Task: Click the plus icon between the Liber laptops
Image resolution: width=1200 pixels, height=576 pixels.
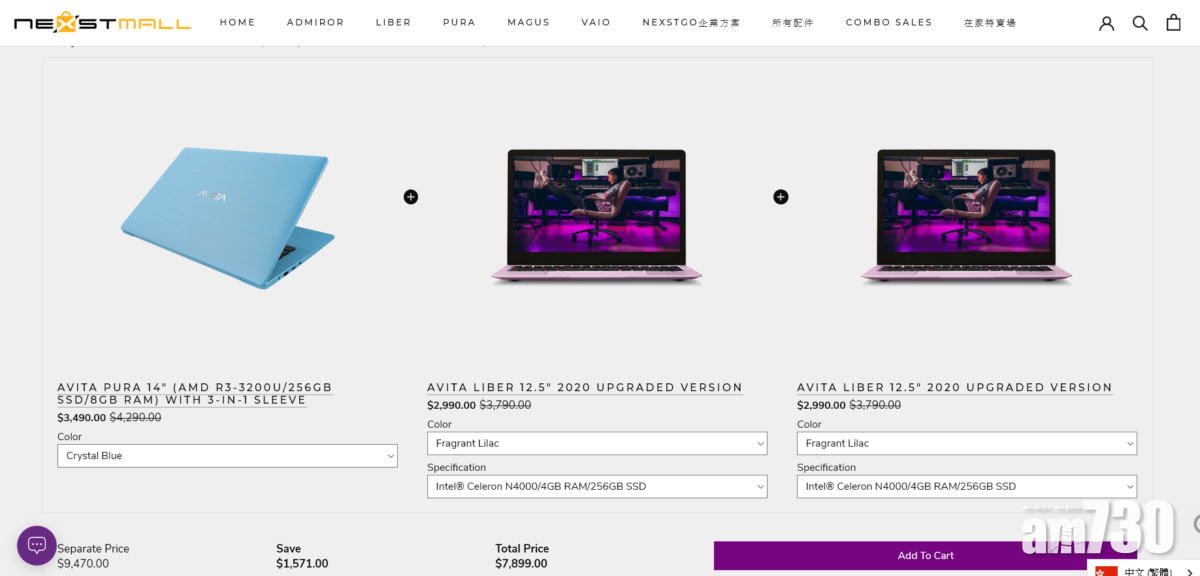Action: pyautogui.click(x=781, y=197)
